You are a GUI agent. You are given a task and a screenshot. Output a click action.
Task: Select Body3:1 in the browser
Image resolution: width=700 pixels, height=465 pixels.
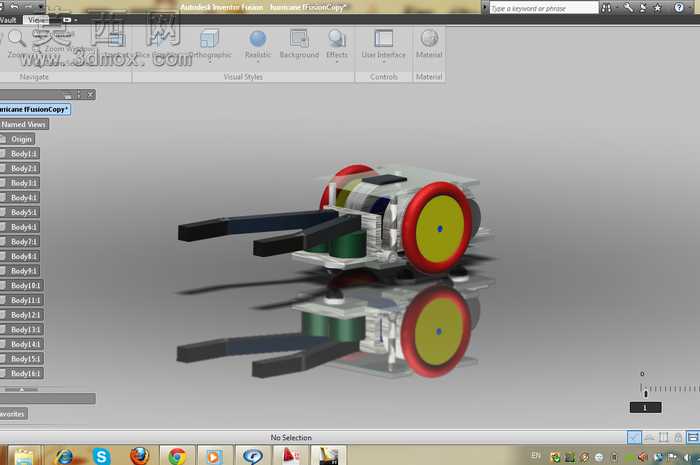(20, 183)
